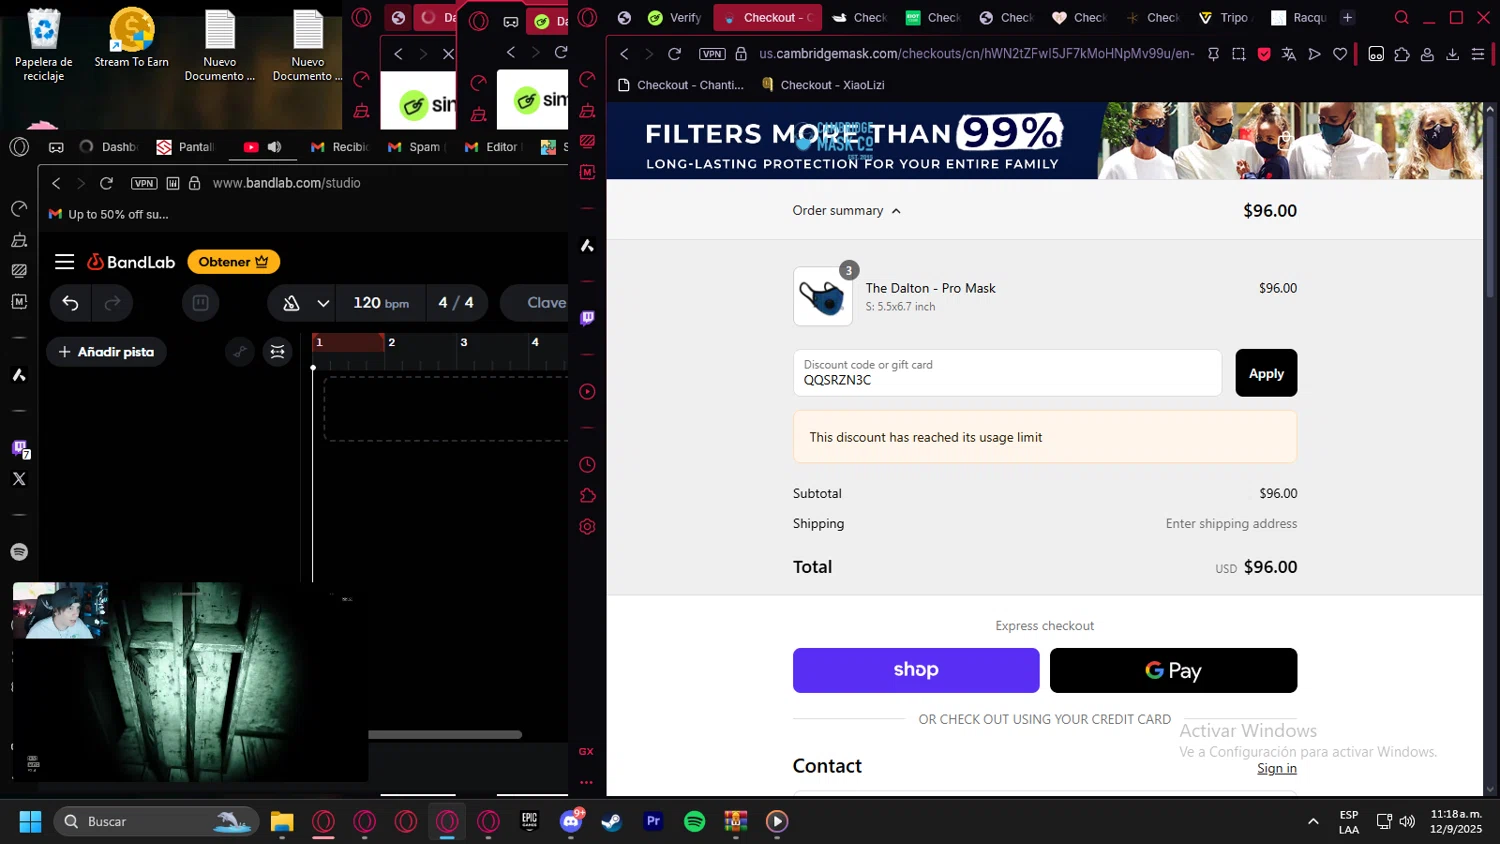Change the 4 / 4 time signature
Viewport: 1500px width, 844px height.
(x=456, y=303)
